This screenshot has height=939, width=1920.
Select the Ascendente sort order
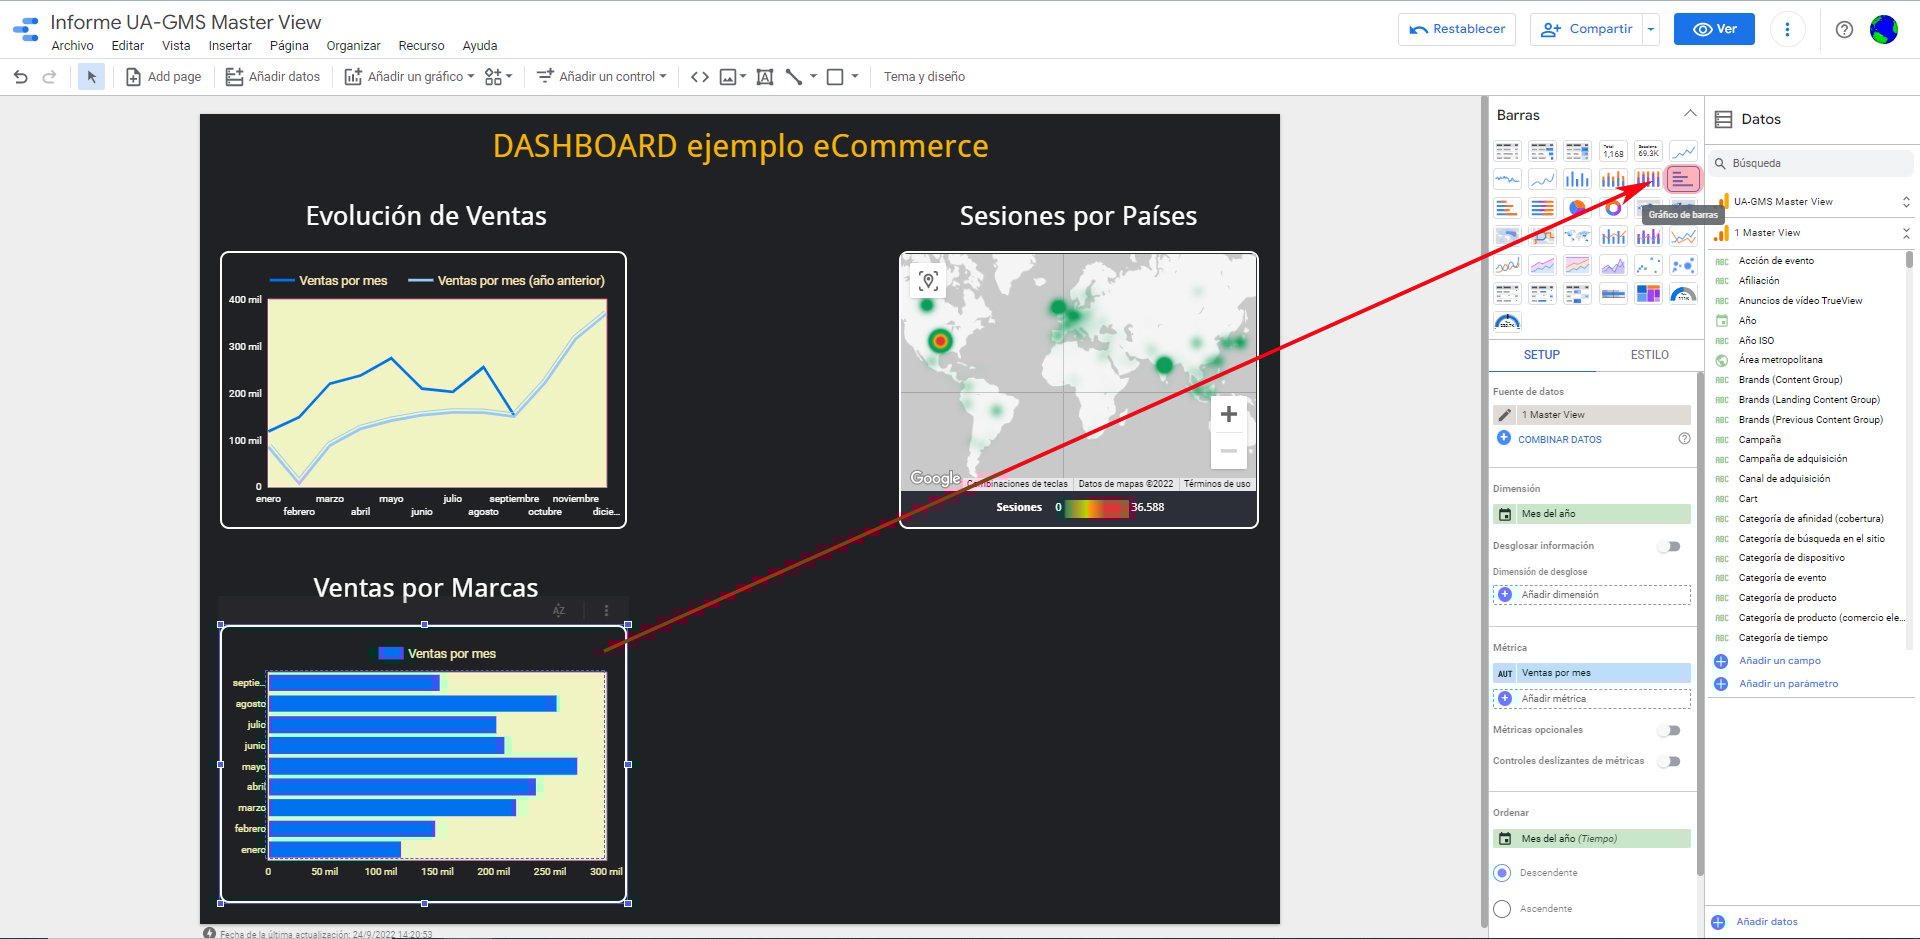[x=1502, y=909]
